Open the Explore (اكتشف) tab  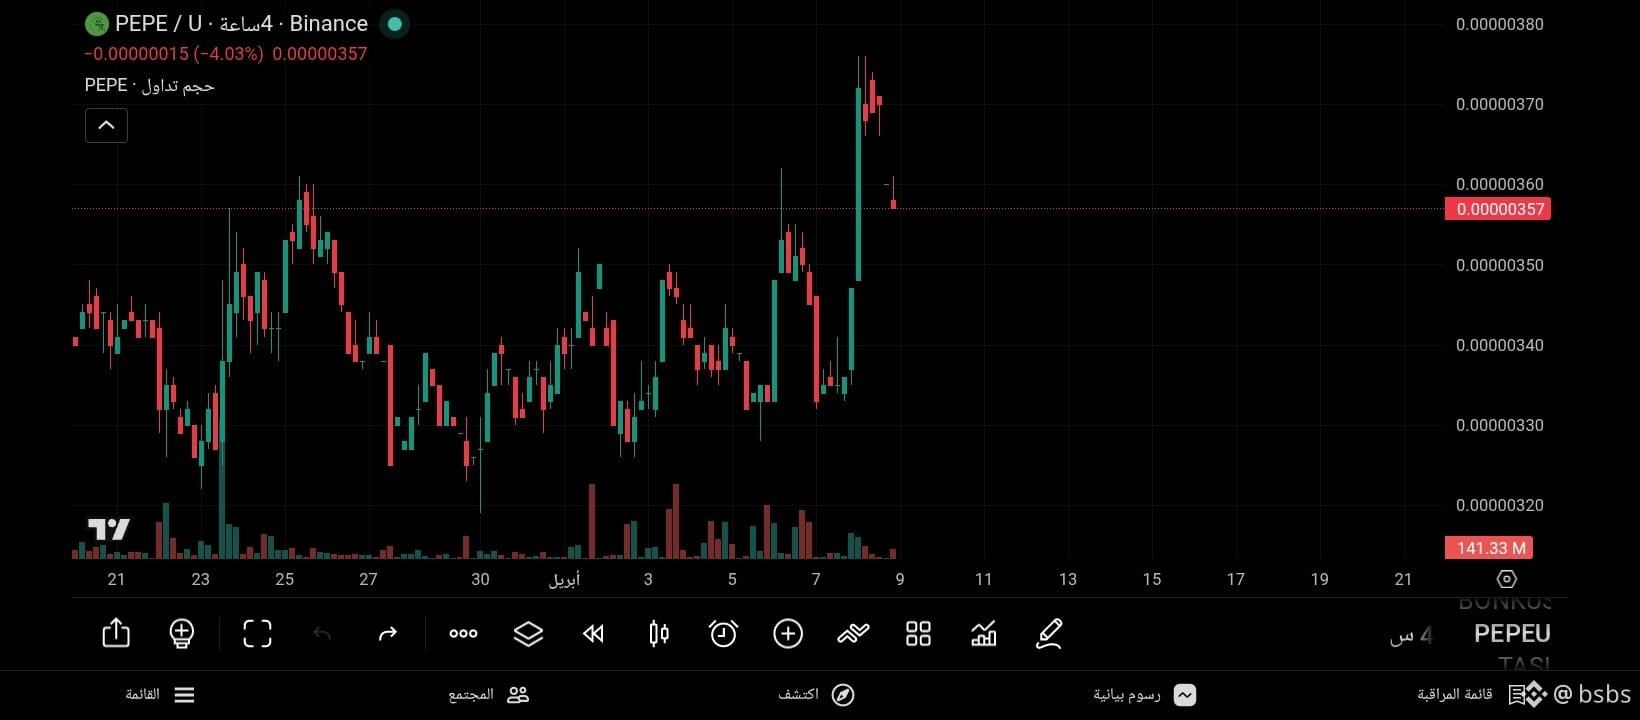[x=816, y=695]
